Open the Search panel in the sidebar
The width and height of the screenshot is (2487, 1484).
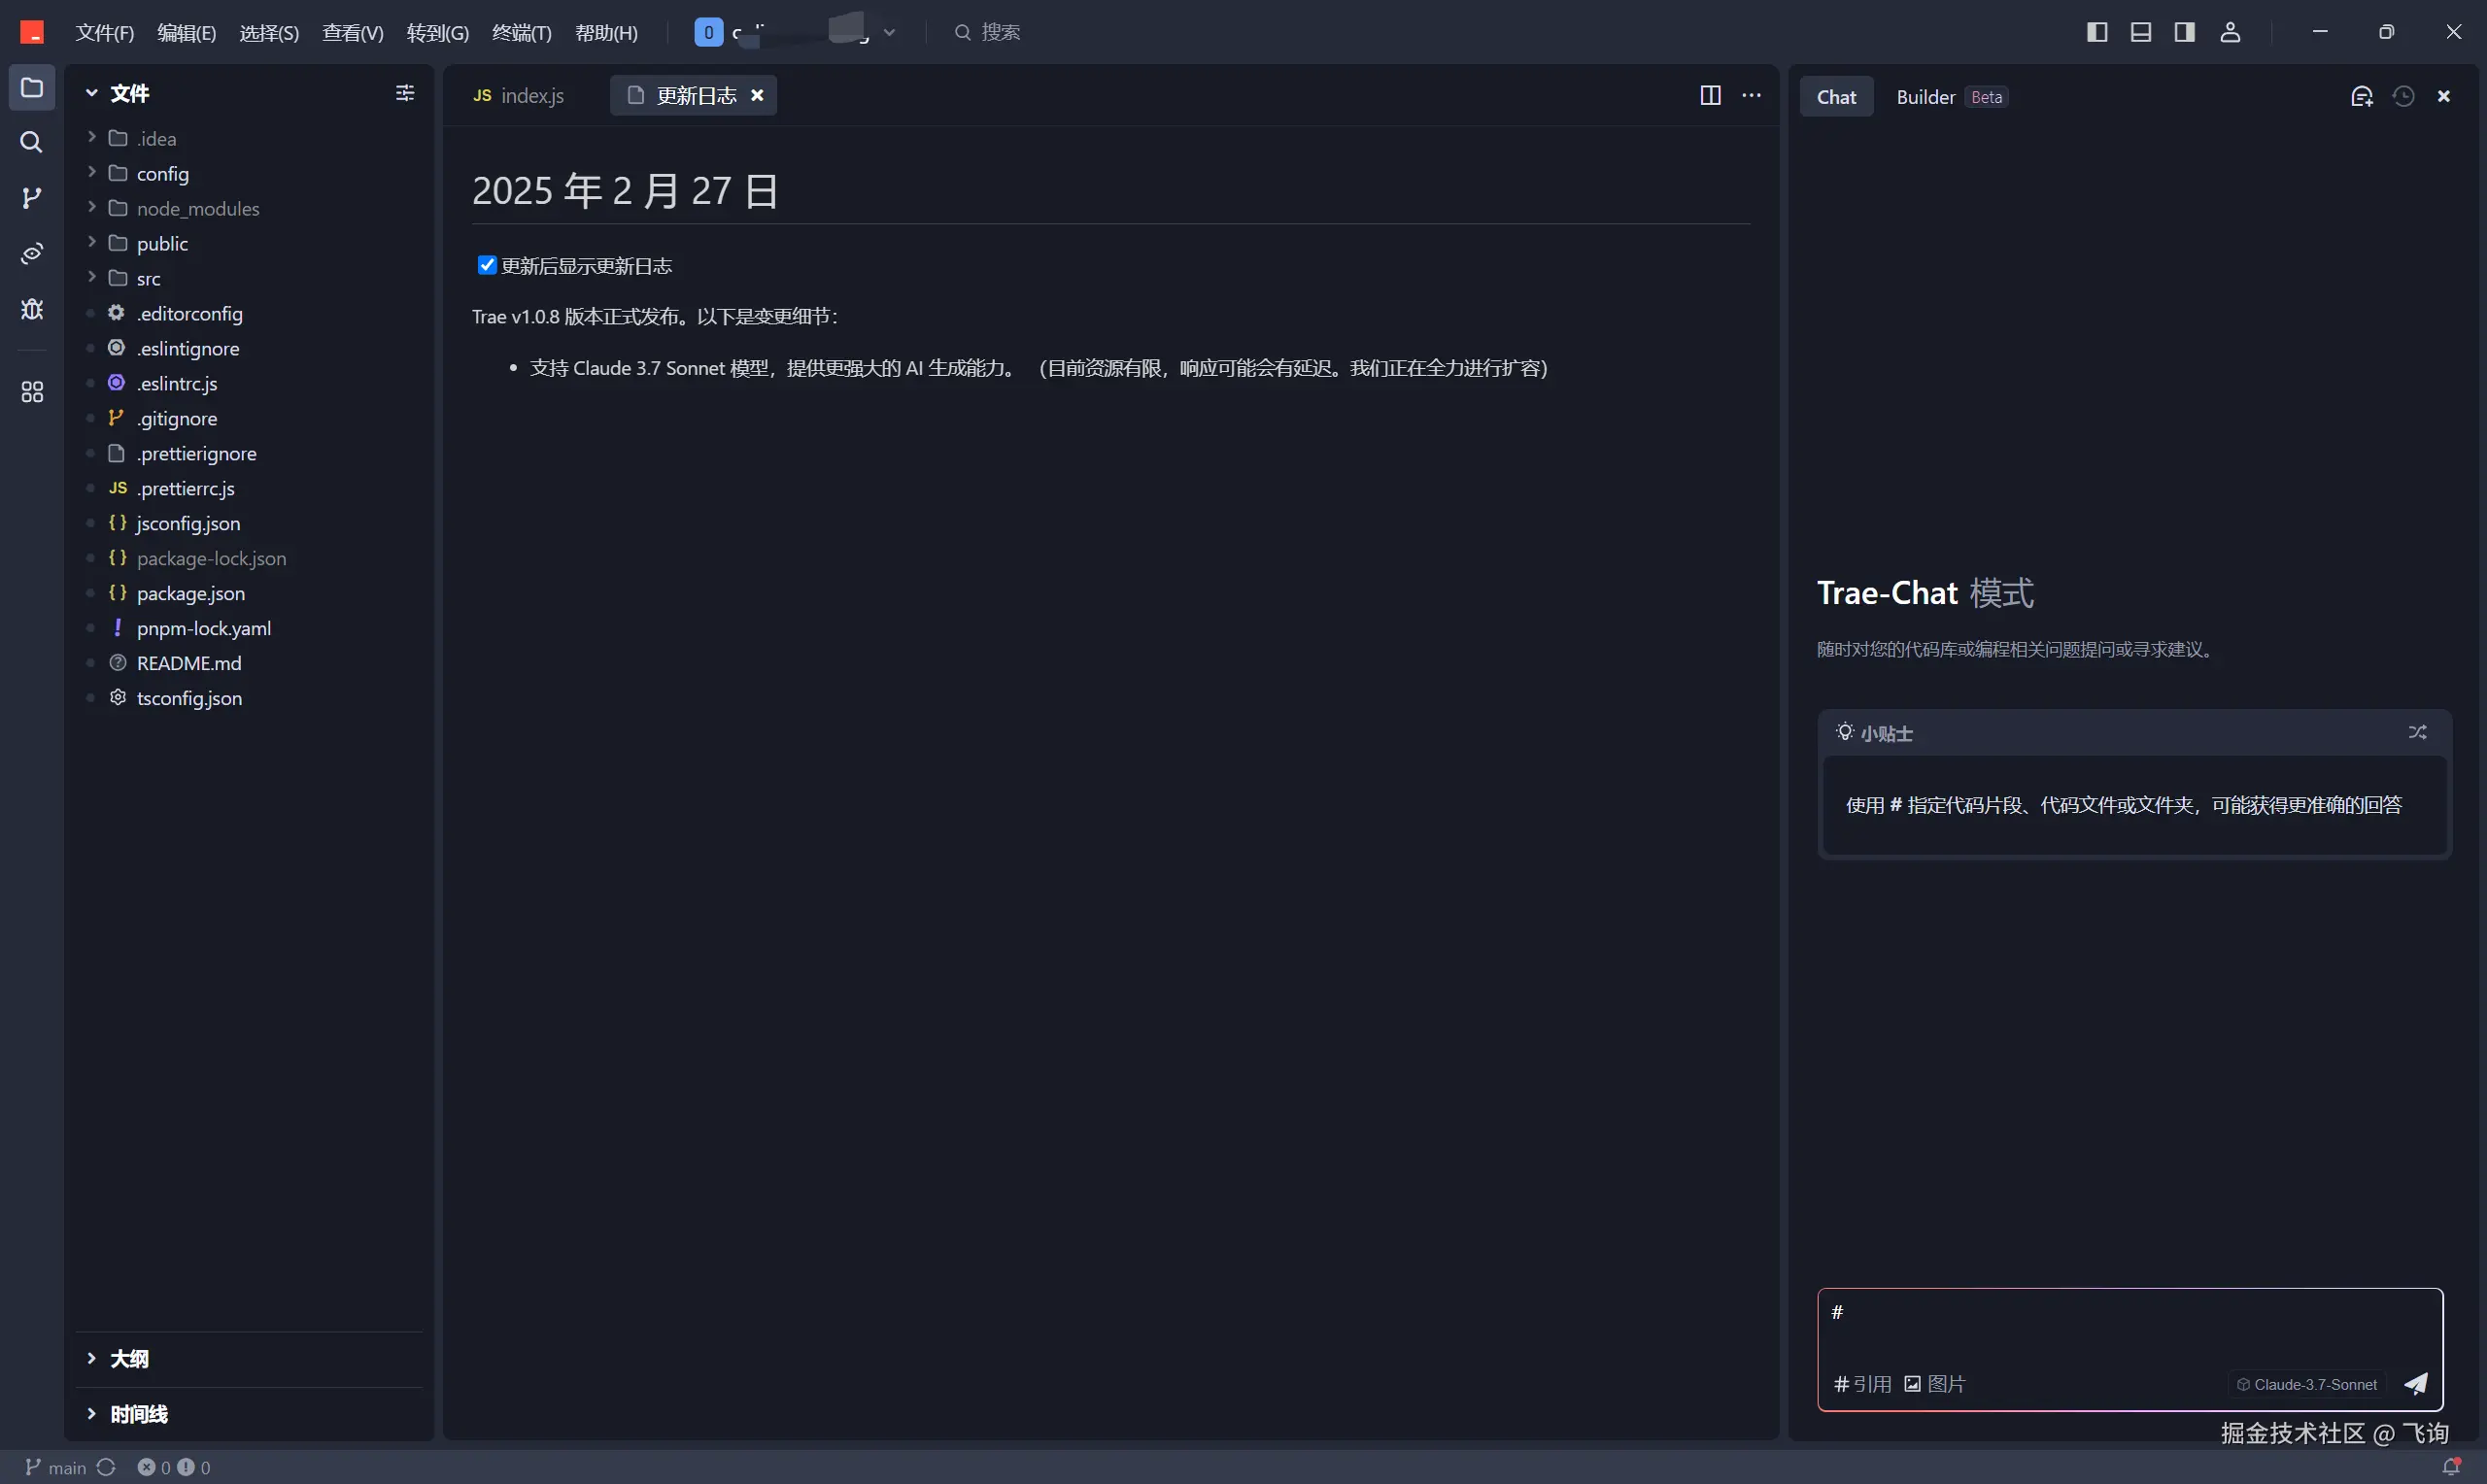tap(32, 143)
